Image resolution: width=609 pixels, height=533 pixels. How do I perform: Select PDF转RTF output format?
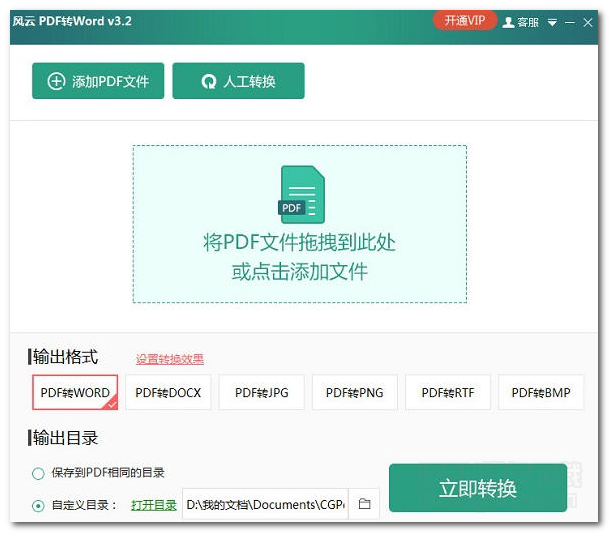click(x=448, y=392)
